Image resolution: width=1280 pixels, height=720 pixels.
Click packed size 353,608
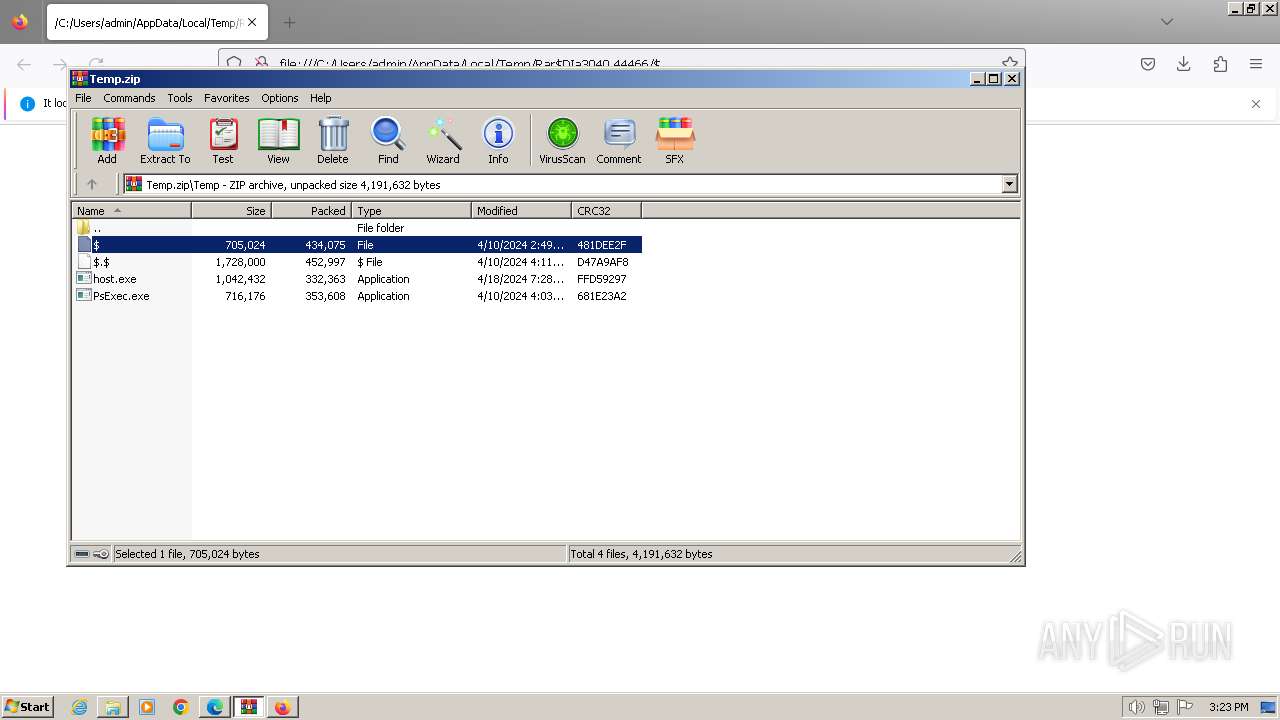point(325,296)
